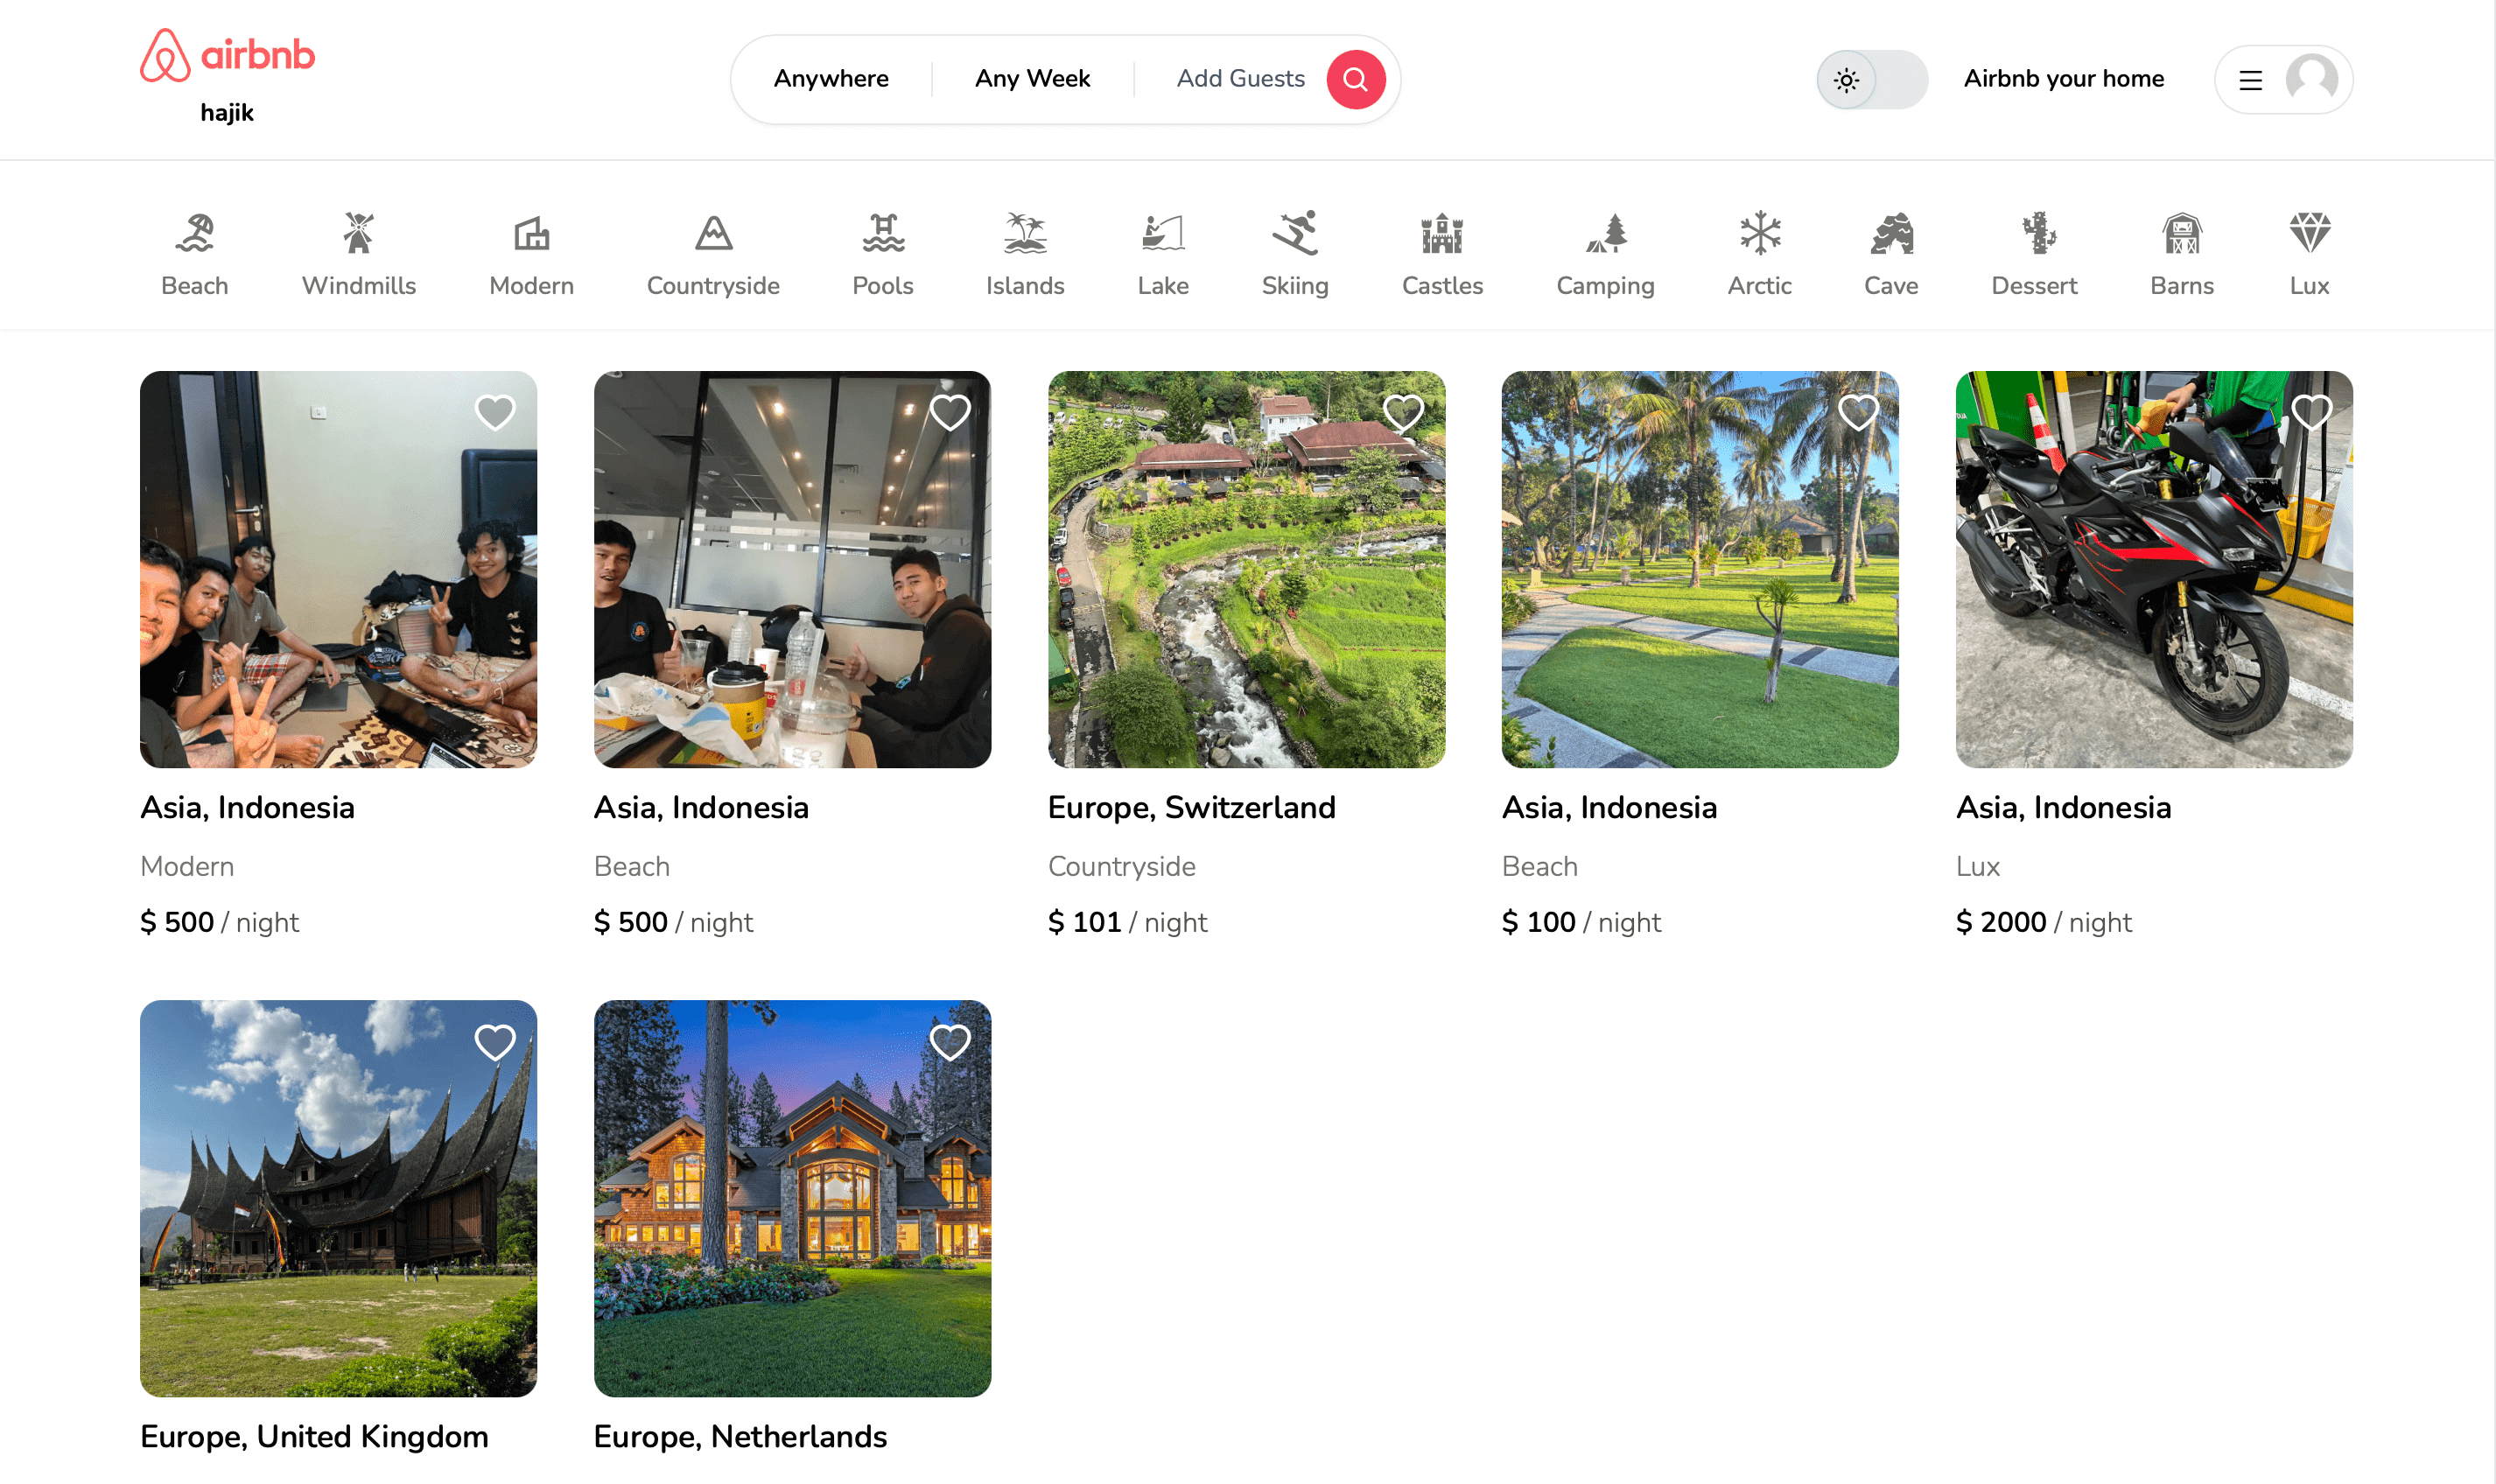
Task: Click the user avatar icon
Action: tap(2311, 79)
